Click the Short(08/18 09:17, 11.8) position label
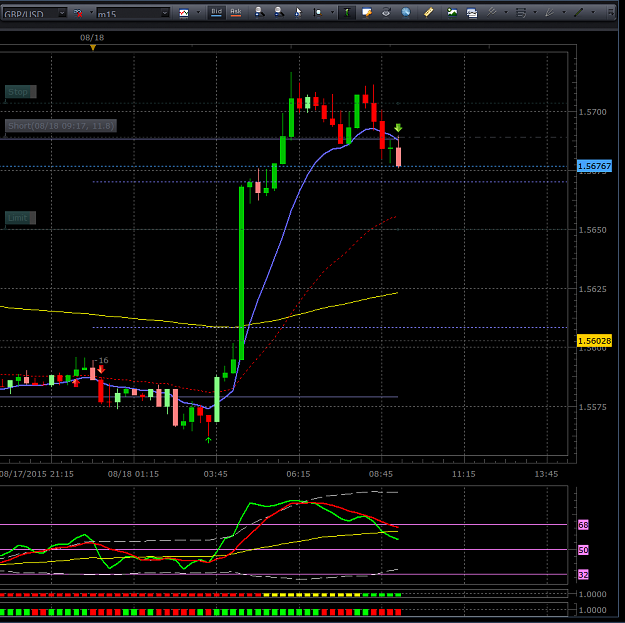Viewport: 625px width, 623px height. (61, 126)
